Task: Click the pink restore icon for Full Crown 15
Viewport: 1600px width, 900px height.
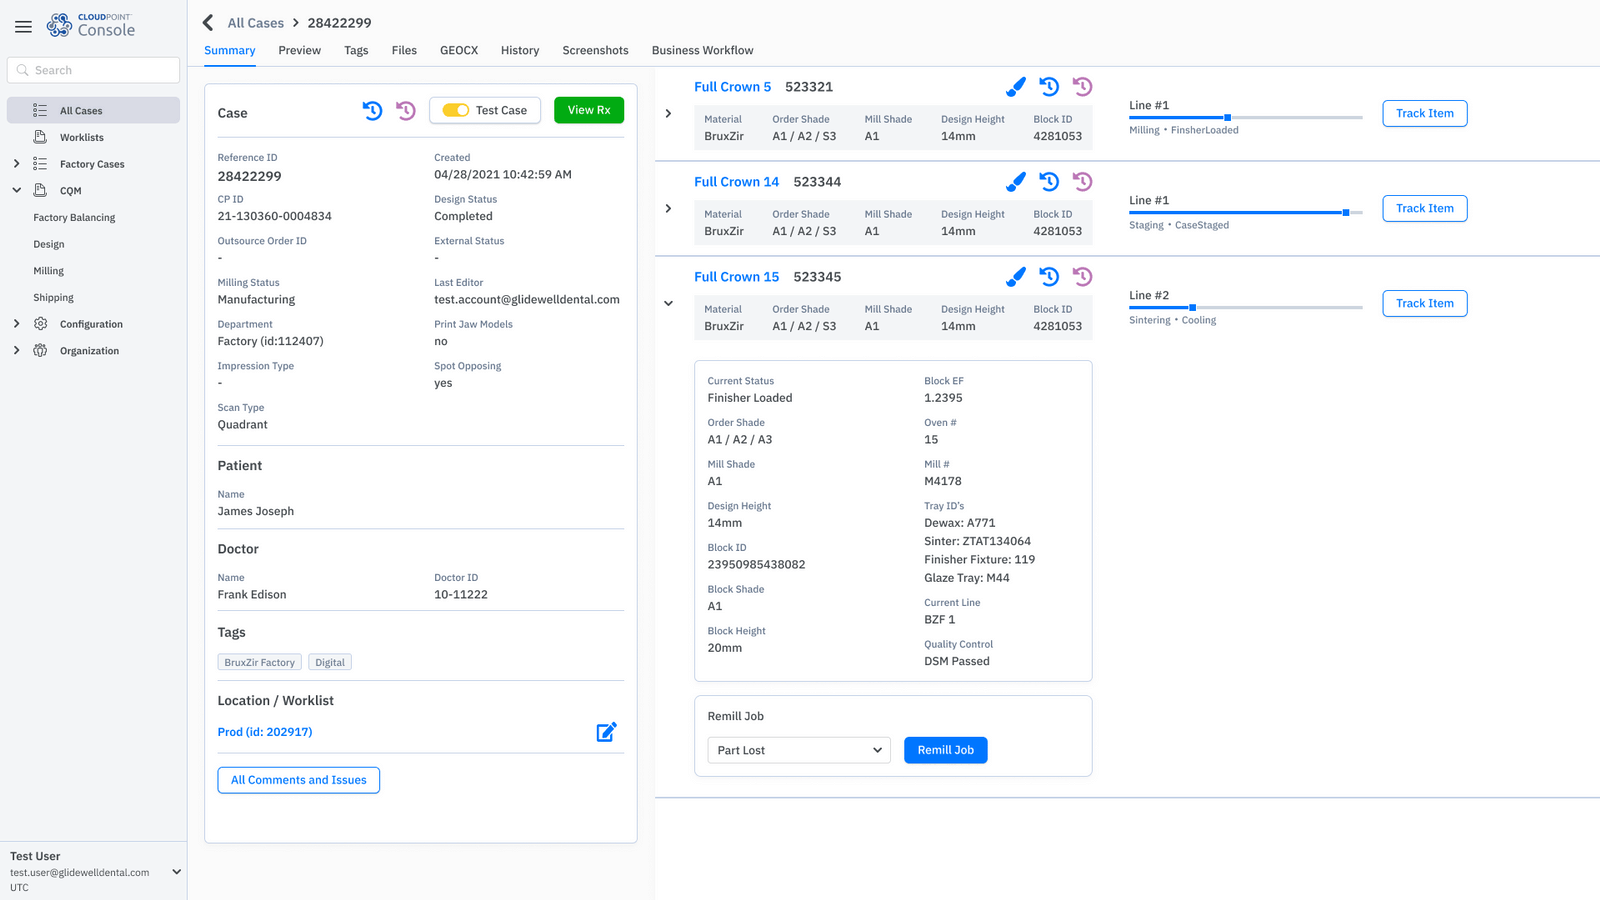Action: [x=1081, y=277]
